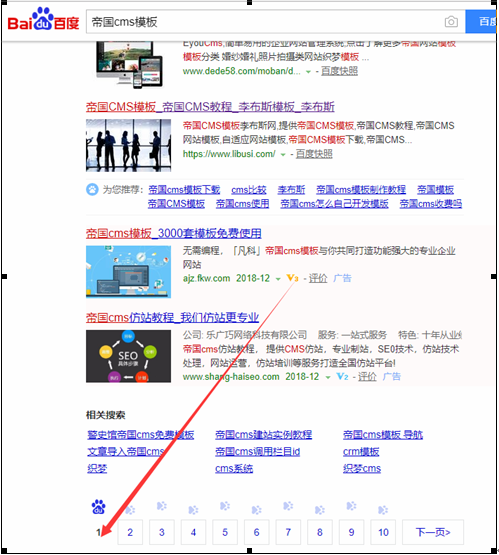Image resolution: width=499 pixels, height=555 pixels.
Task: Click related search 织梦
Action: tap(97, 469)
